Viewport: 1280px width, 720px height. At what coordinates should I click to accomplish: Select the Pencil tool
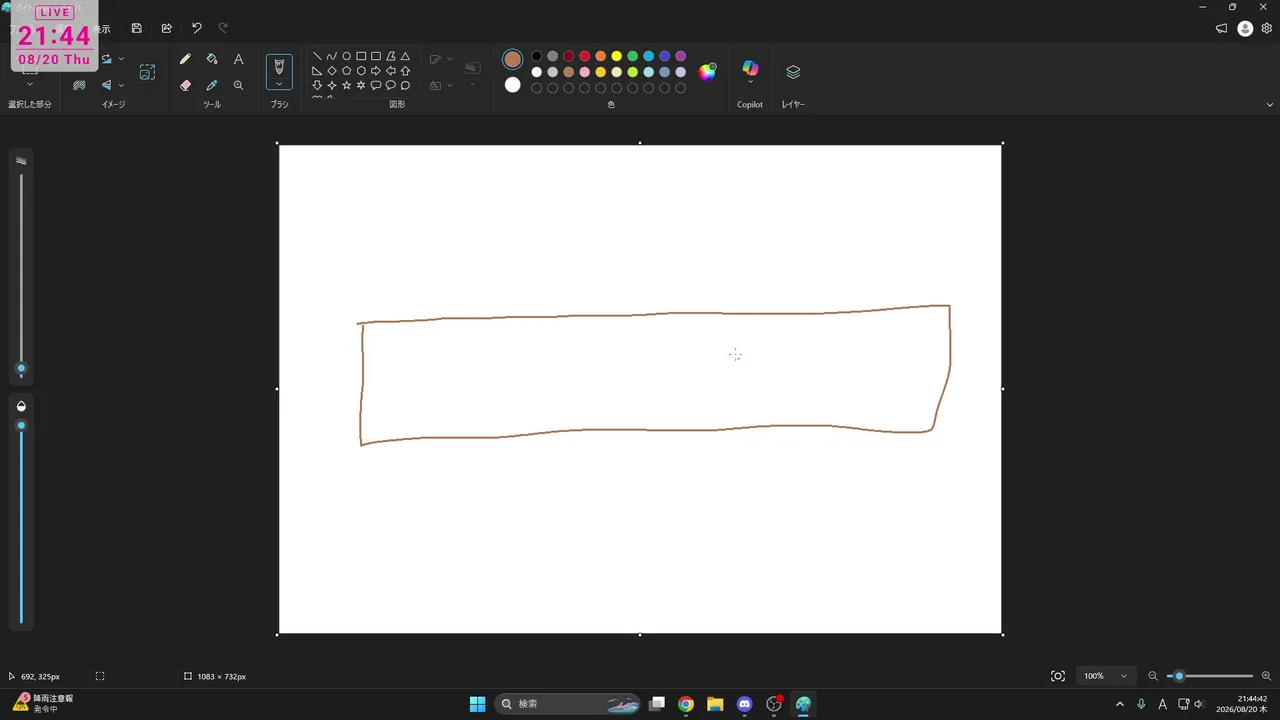pos(185,59)
